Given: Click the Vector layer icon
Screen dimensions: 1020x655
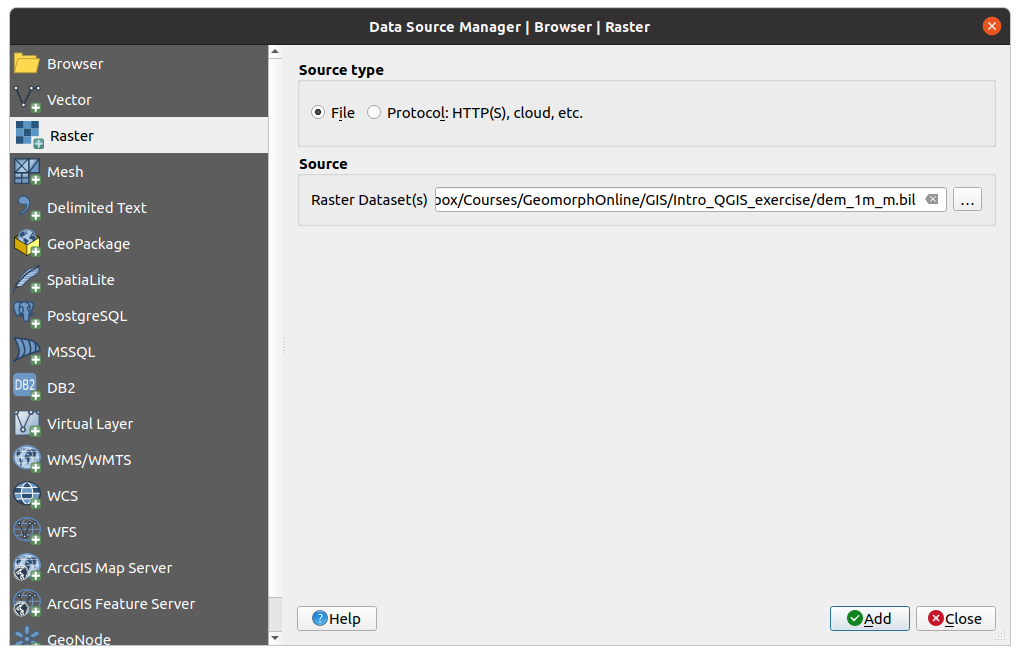Looking at the screenshot, I should pos(27,100).
